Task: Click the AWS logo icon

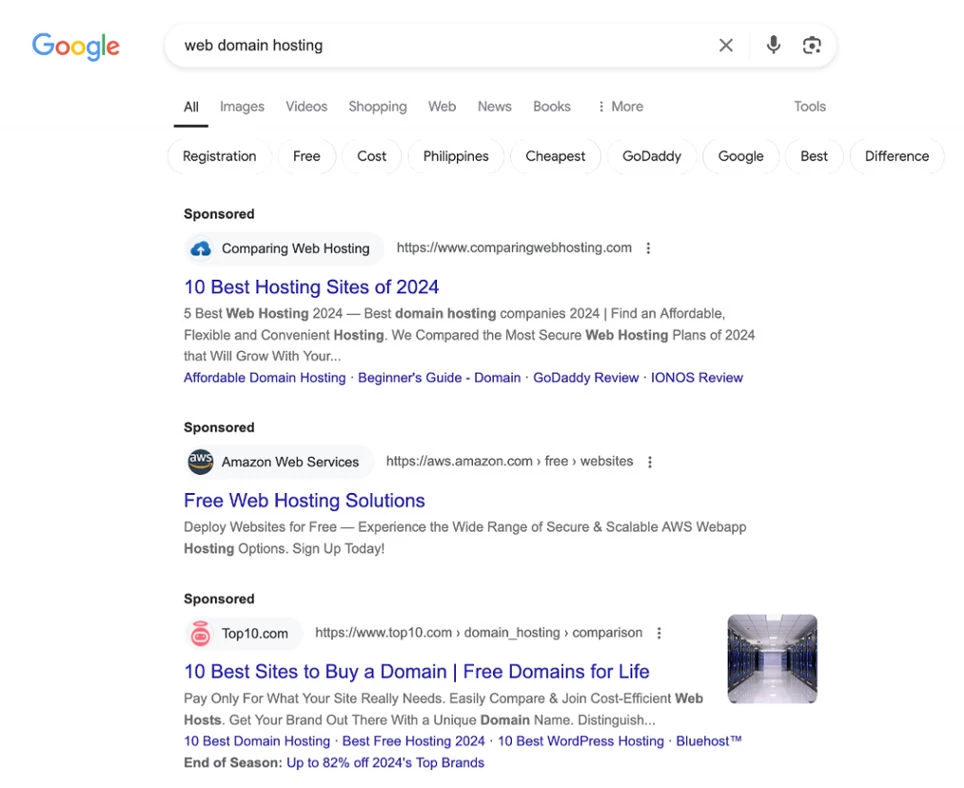Action: [x=200, y=462]
